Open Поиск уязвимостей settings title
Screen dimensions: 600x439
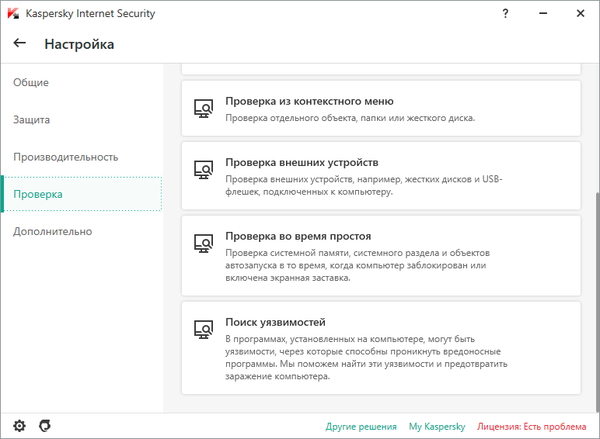pyautogui.click(x=276, y=322)
